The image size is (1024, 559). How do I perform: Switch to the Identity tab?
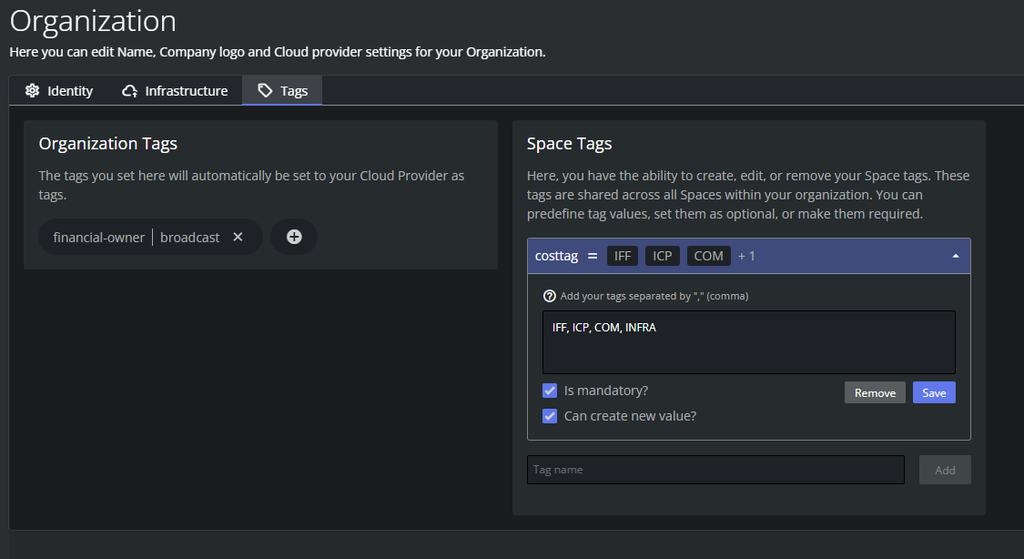pos(59,91)
